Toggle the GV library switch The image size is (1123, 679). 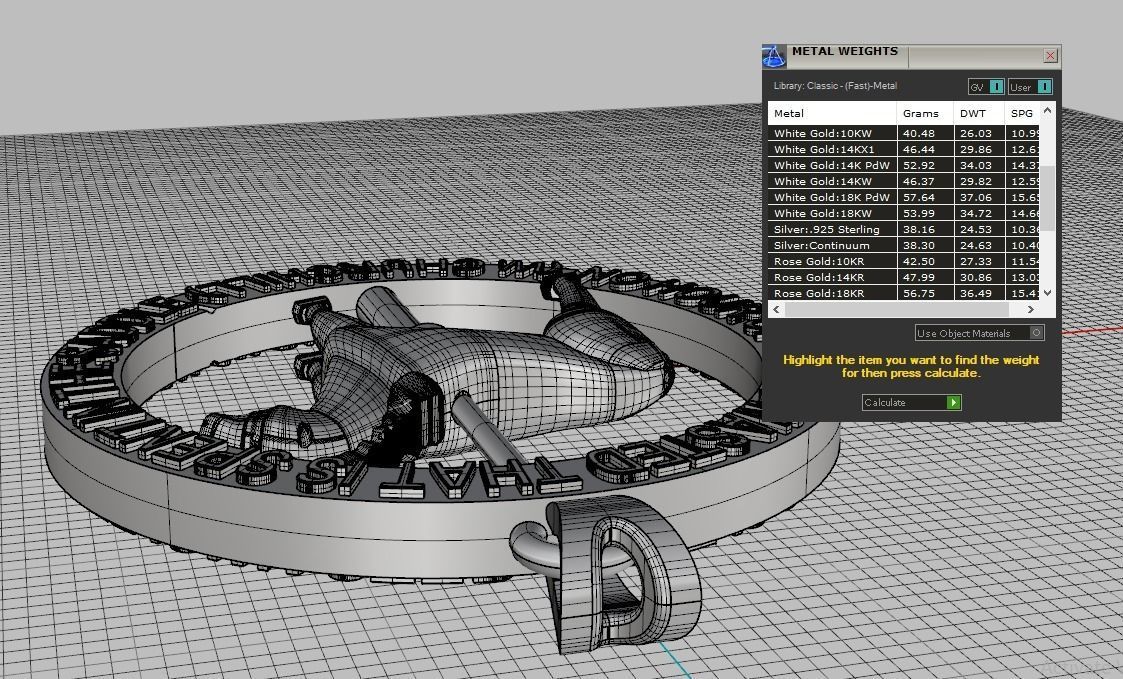point(986,87)
